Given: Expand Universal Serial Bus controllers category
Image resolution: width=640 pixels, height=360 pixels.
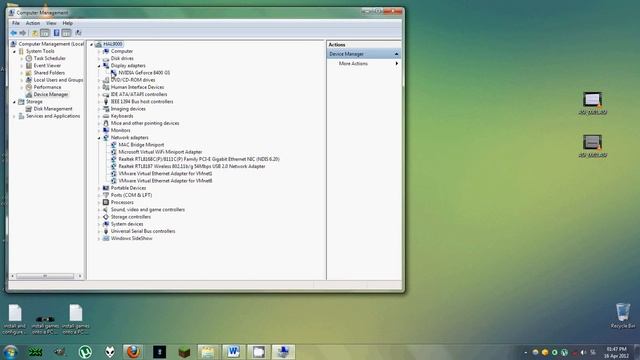Looking at the screenshot, I should pos(99,231).
